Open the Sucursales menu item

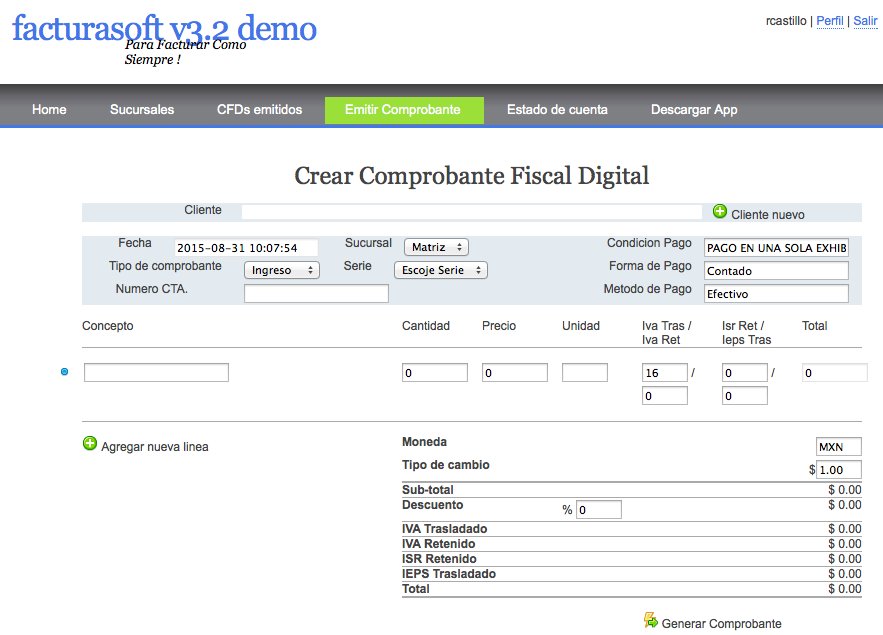point(142,110)
